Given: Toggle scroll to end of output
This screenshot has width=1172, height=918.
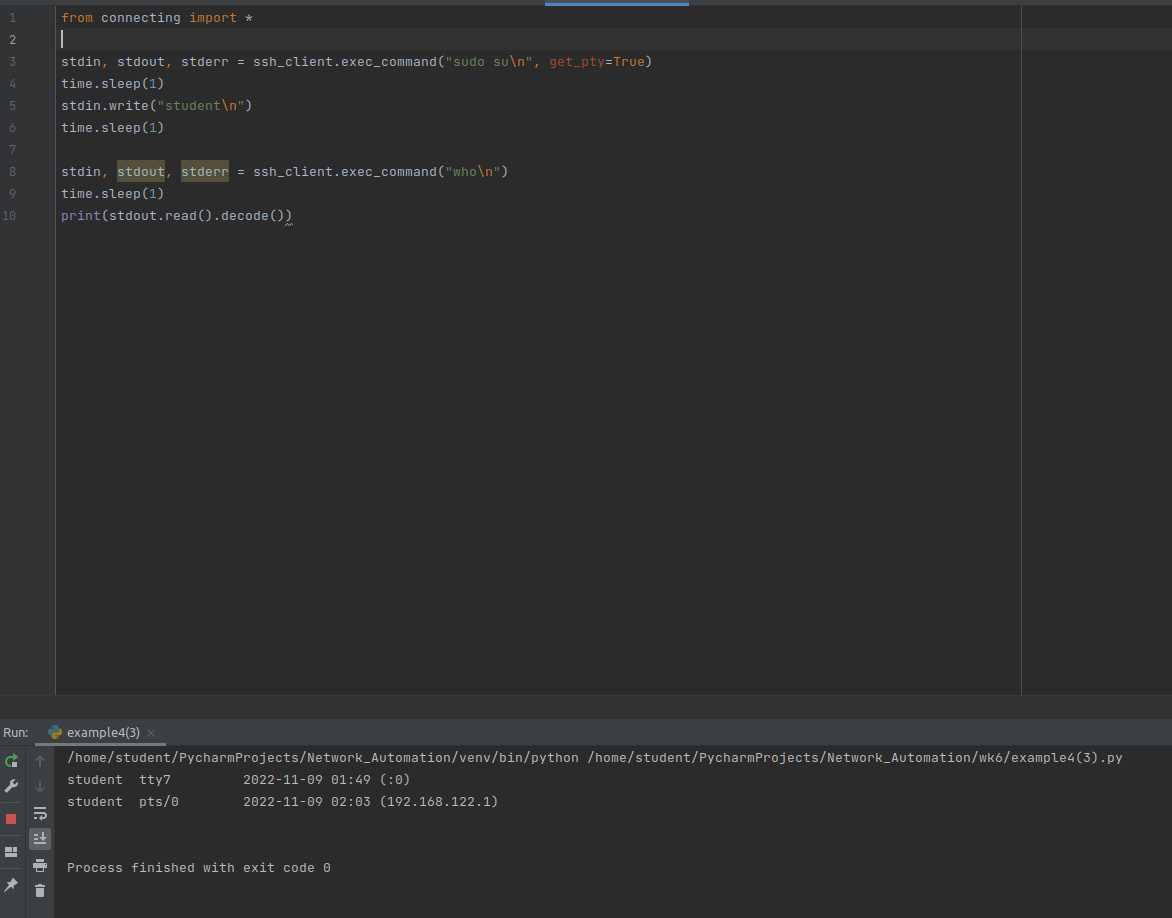Looking at the screenshot, I should coord(40,839).
